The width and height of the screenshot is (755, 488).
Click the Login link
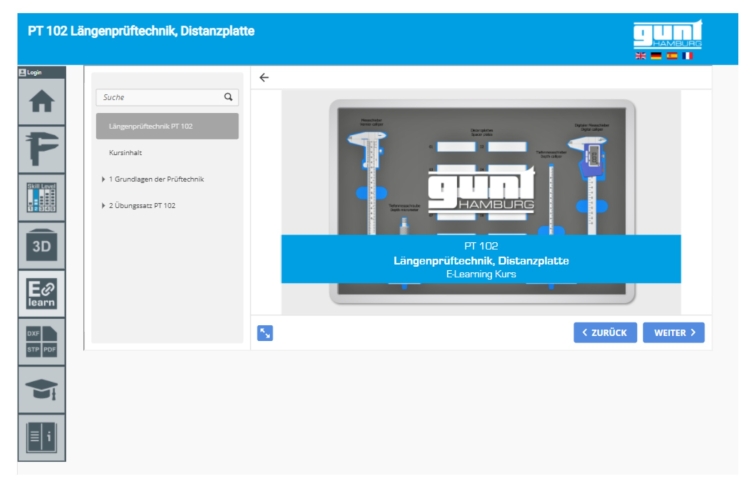click(30, 72)
